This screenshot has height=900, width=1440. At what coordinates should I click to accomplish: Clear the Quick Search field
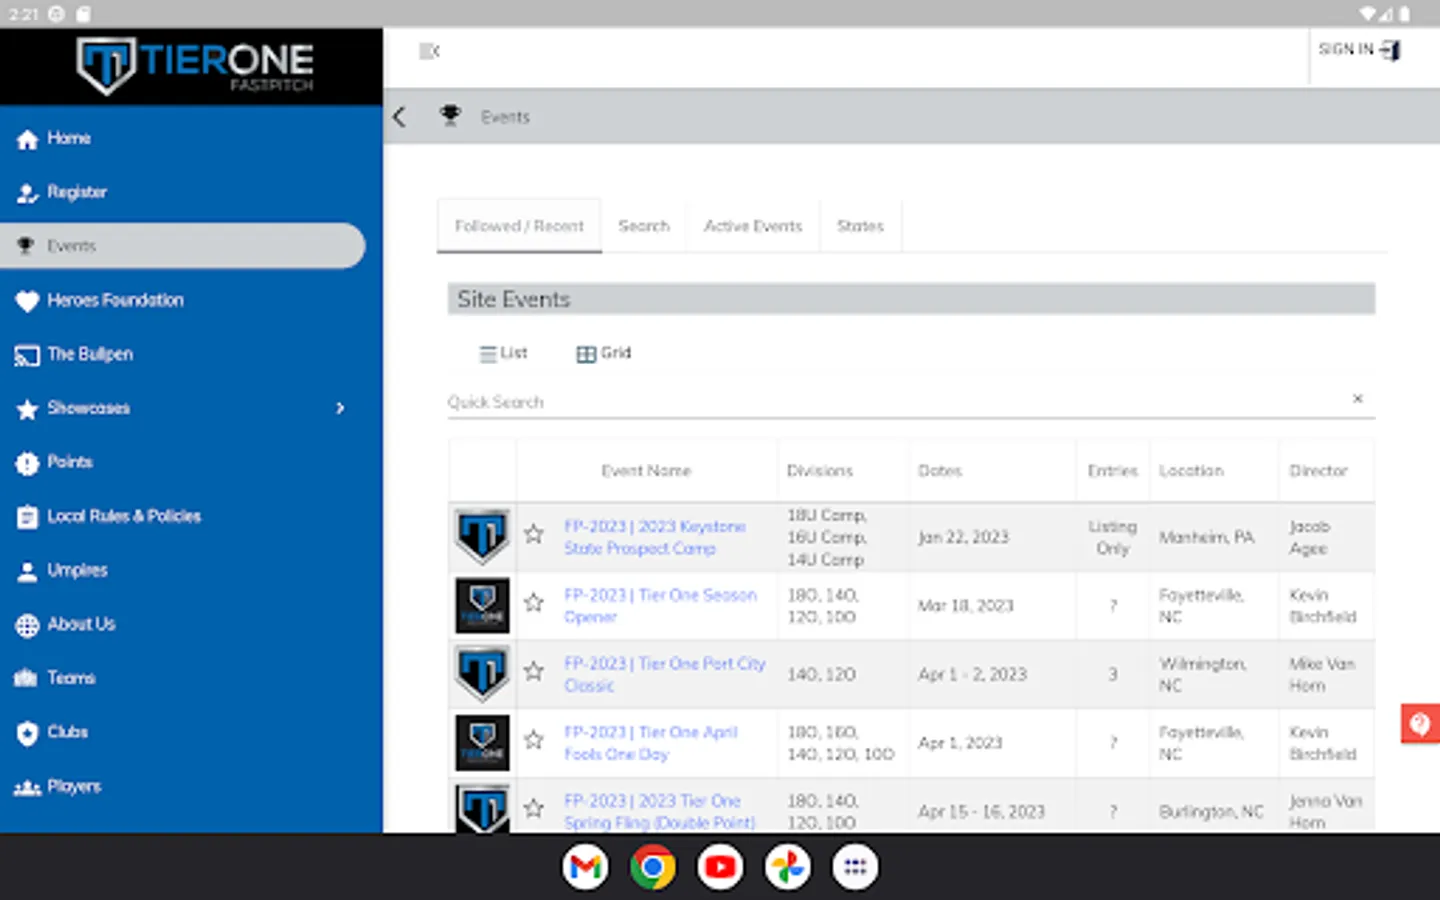click(1358, 399)
